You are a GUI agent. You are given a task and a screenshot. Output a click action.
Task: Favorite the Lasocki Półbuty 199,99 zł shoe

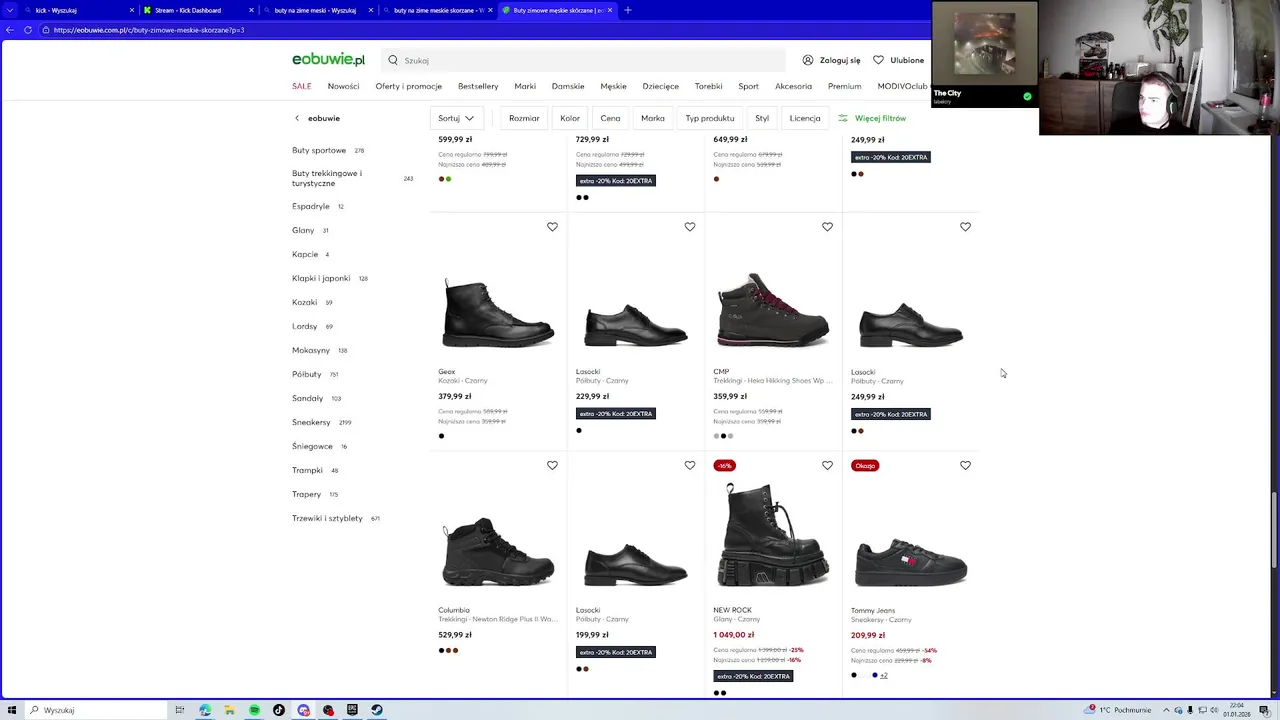(x=690, y=465)
